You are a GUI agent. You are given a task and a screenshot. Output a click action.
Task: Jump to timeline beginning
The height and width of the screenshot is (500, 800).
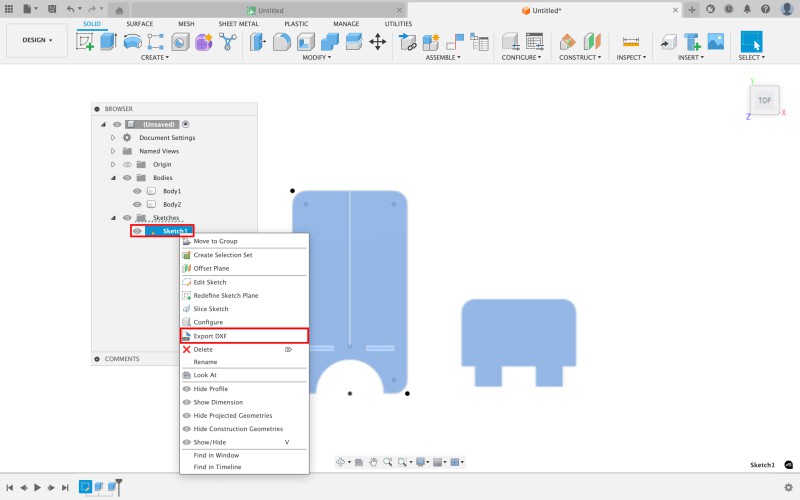[10, 487]
